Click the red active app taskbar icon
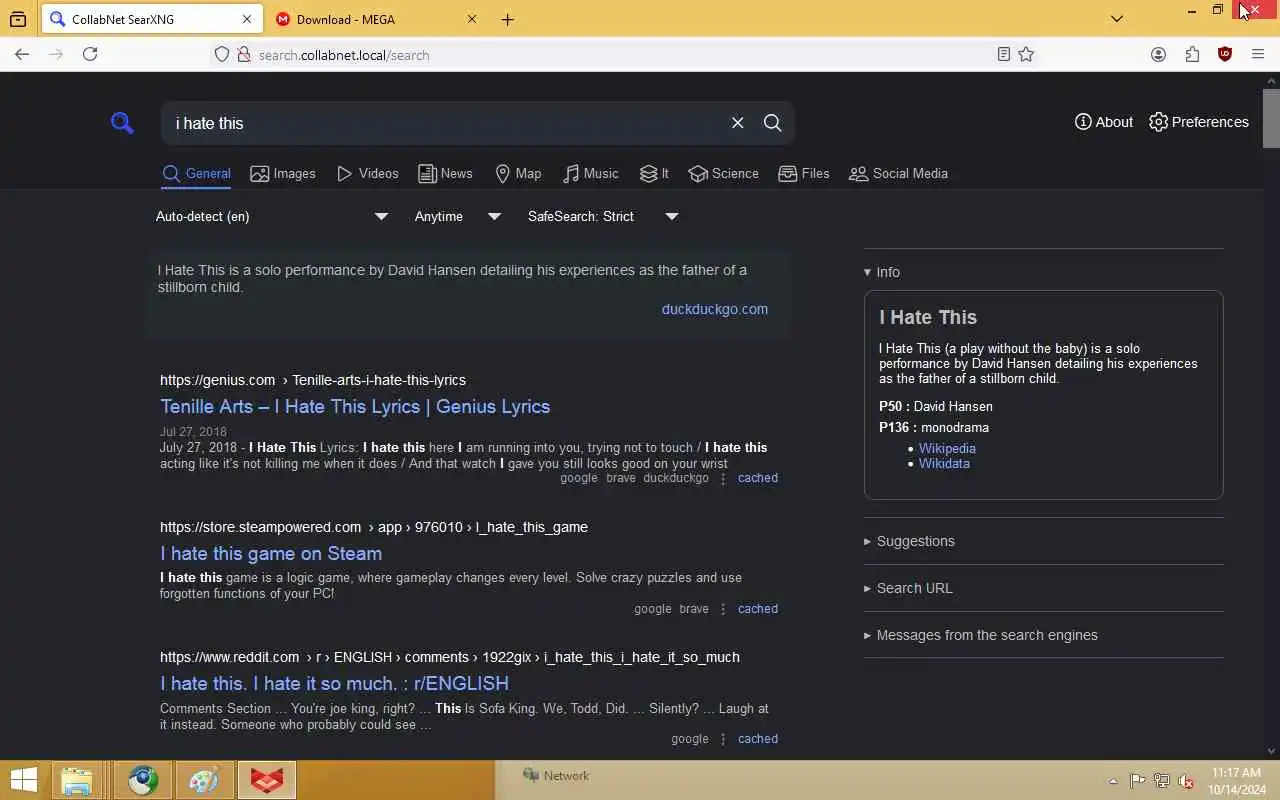This screenshot has height=800, width=1280. tap(267, 780)
